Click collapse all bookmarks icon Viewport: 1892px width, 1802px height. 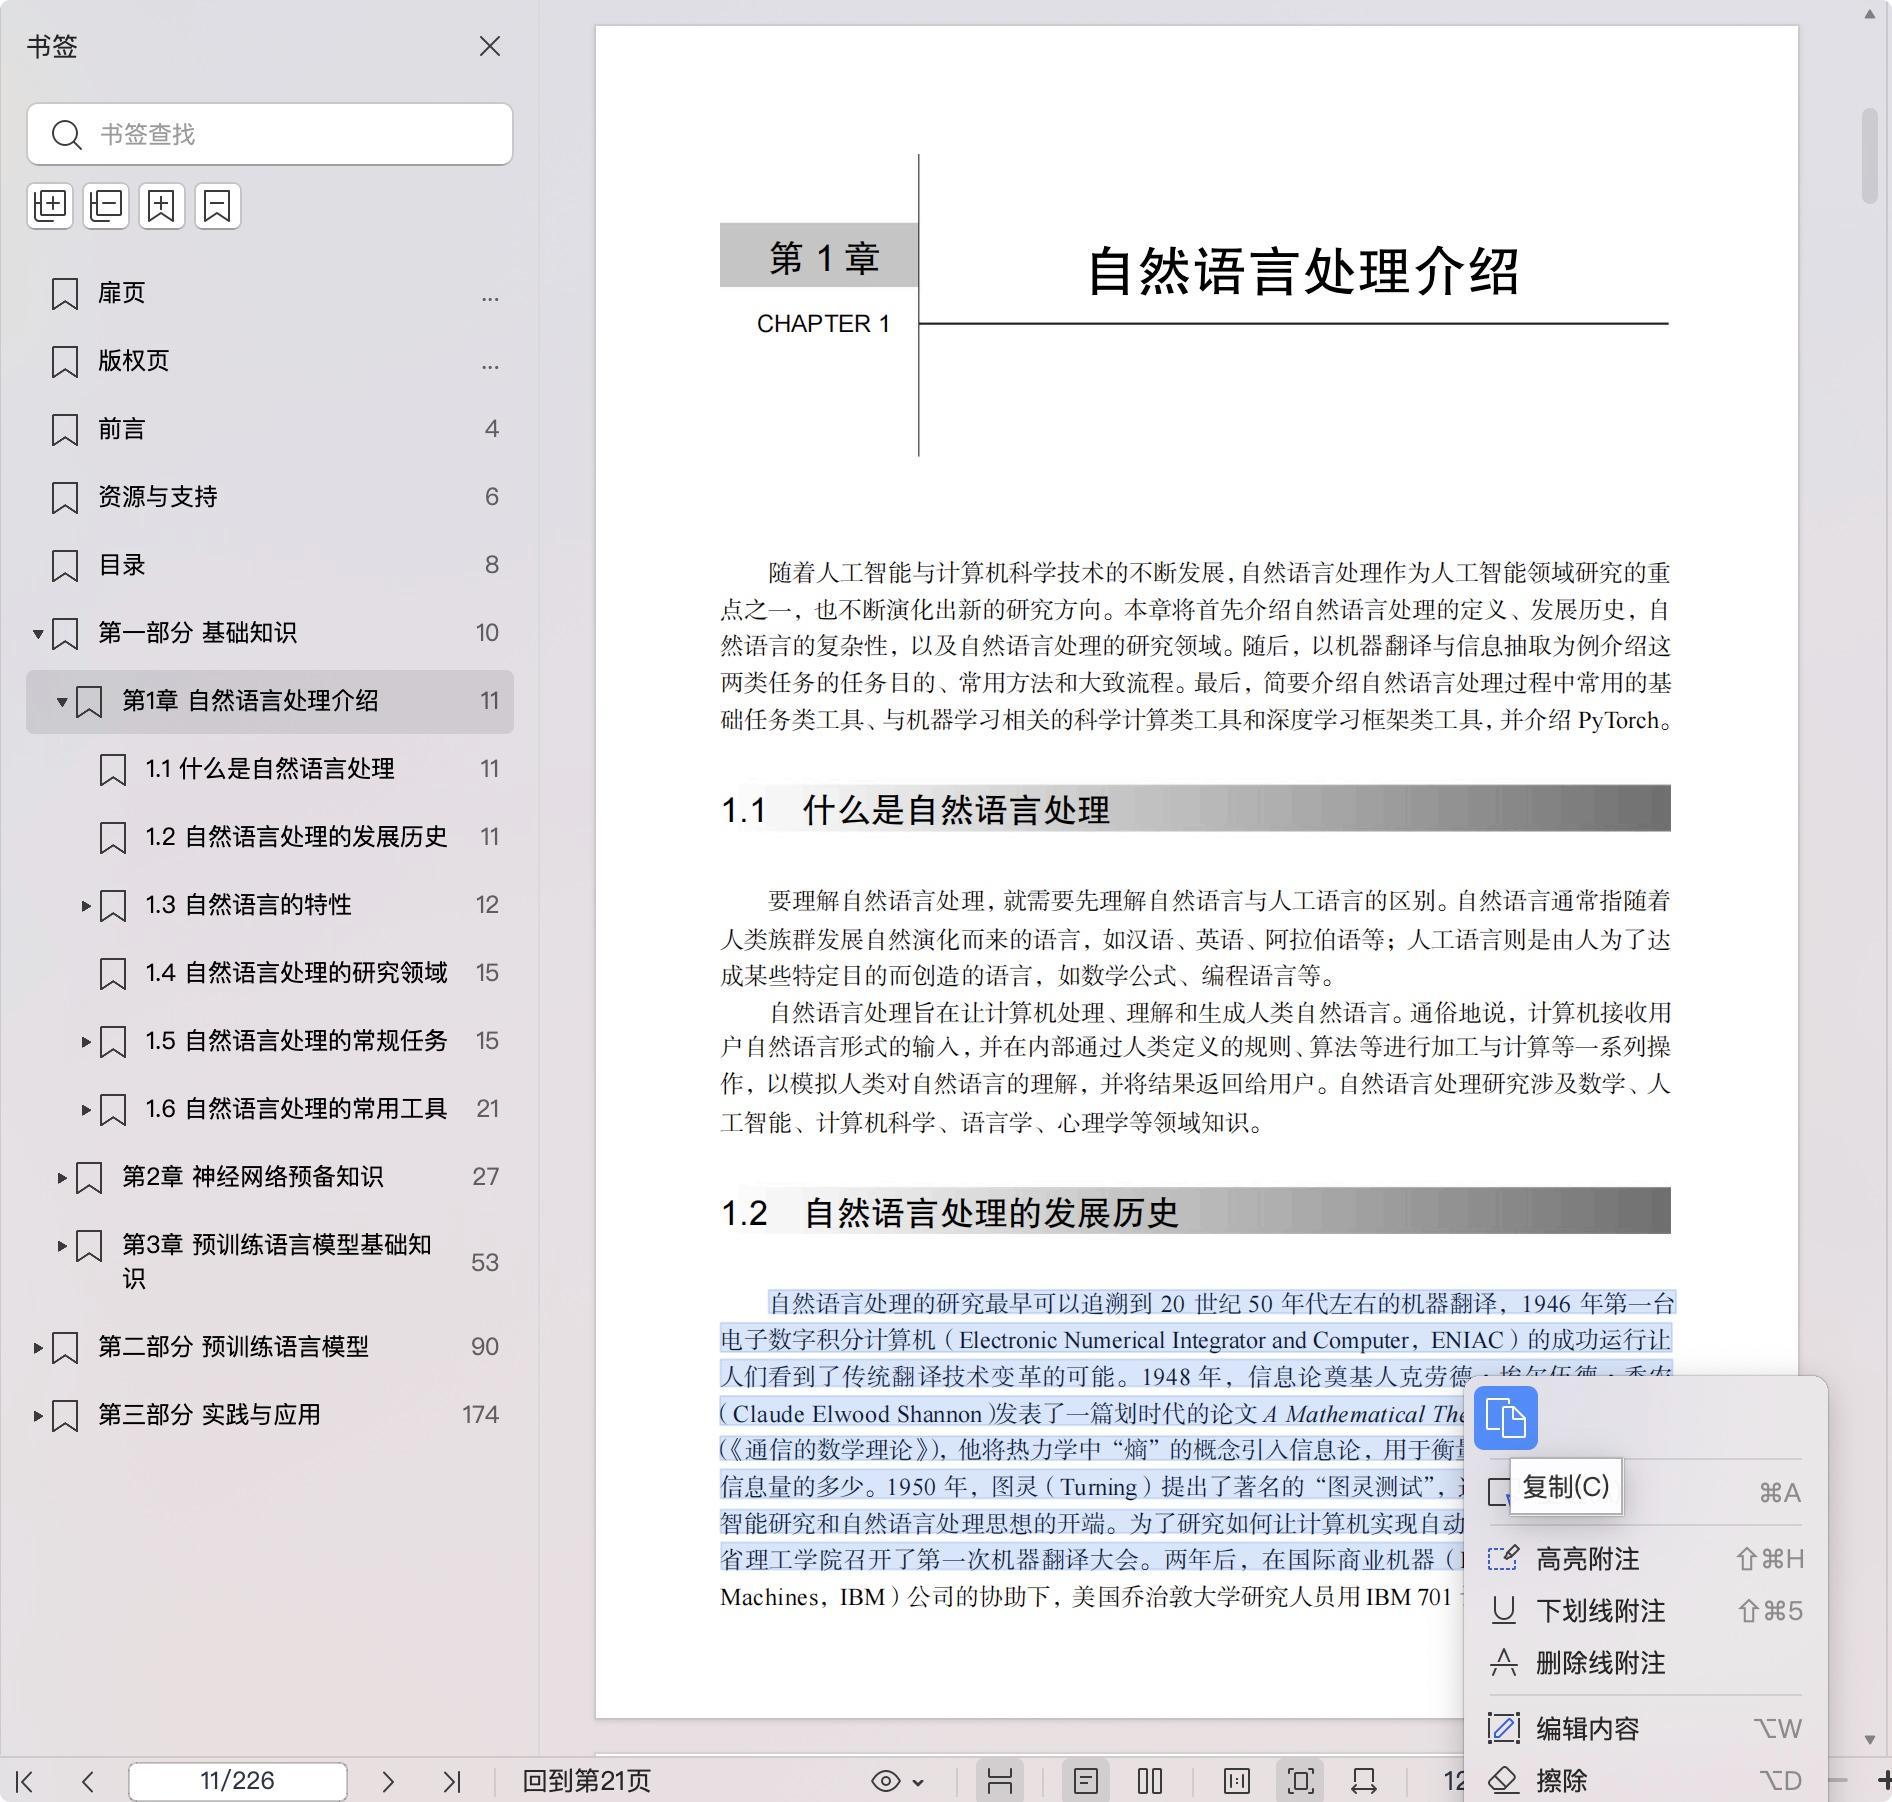pos(106,206)
